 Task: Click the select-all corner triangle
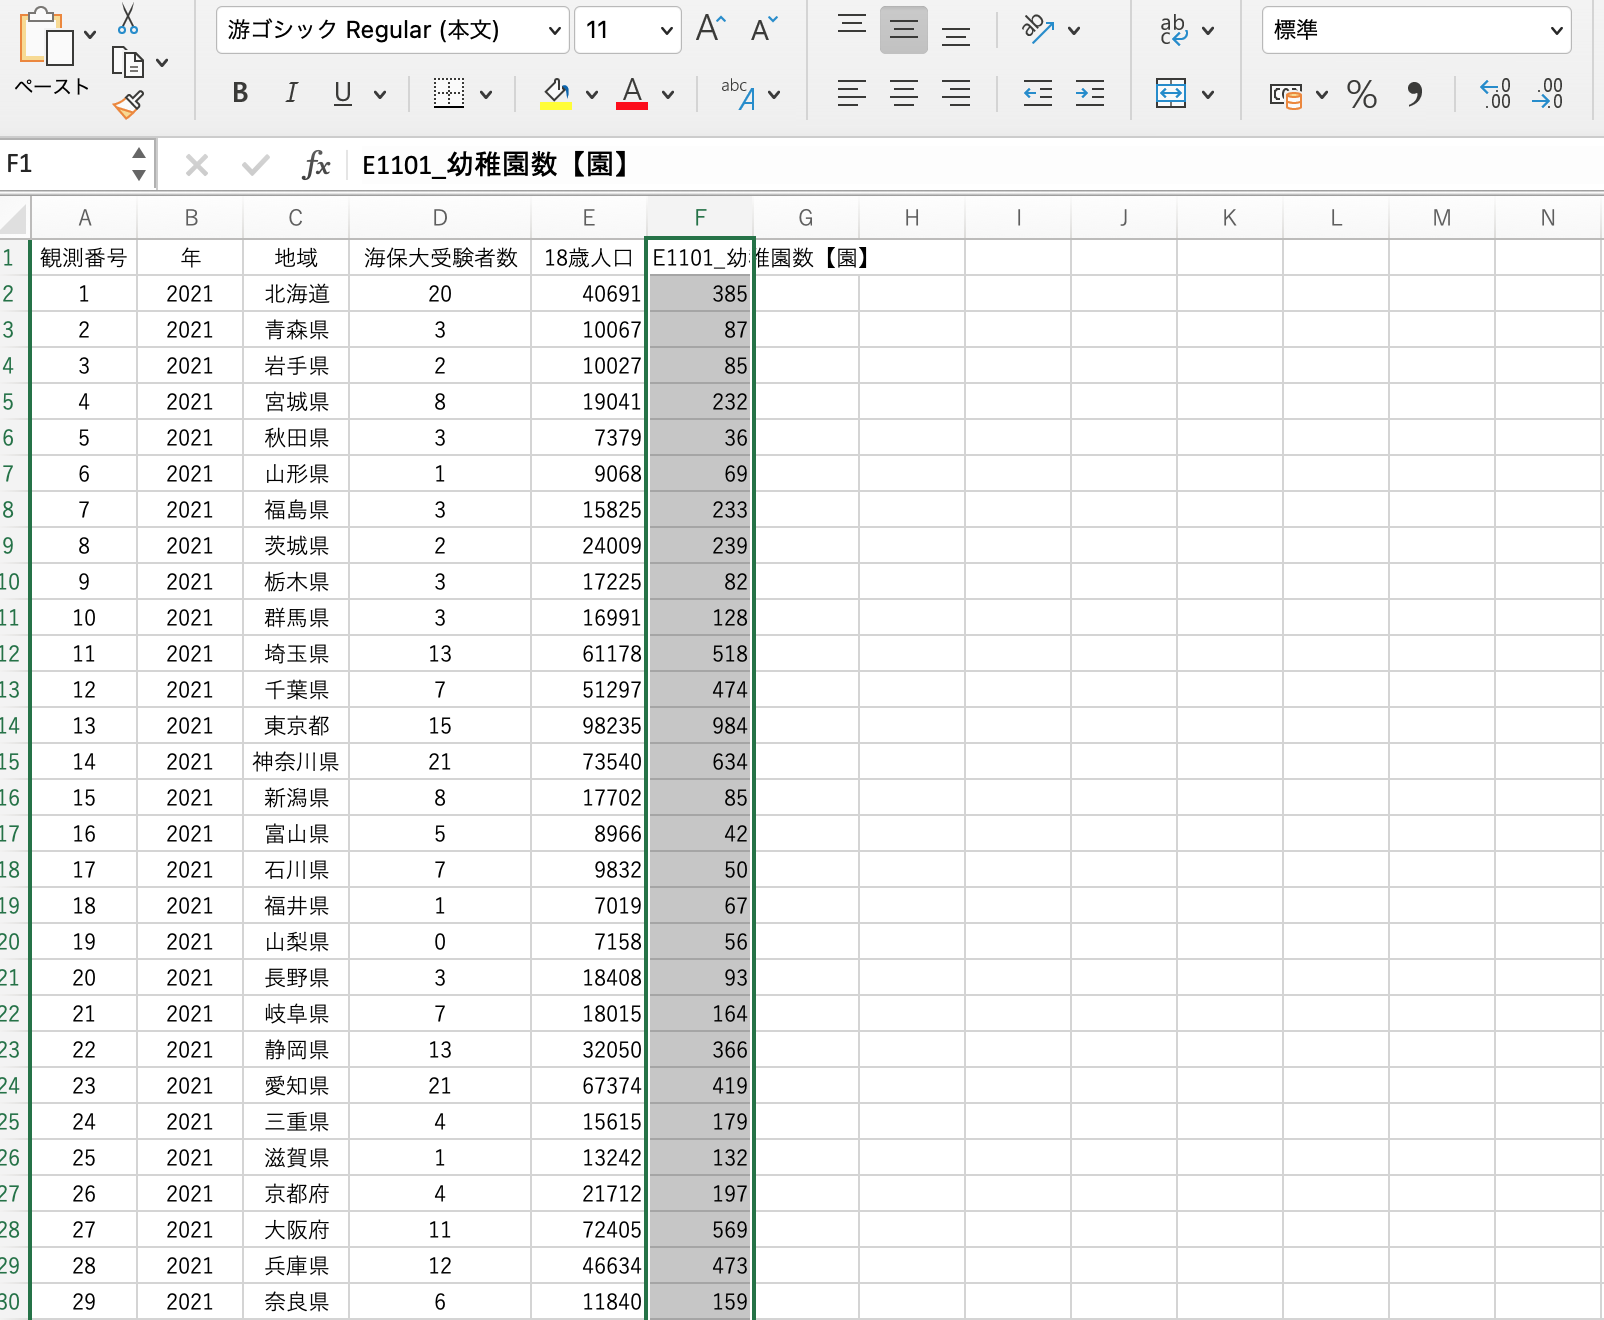point(14,218)
